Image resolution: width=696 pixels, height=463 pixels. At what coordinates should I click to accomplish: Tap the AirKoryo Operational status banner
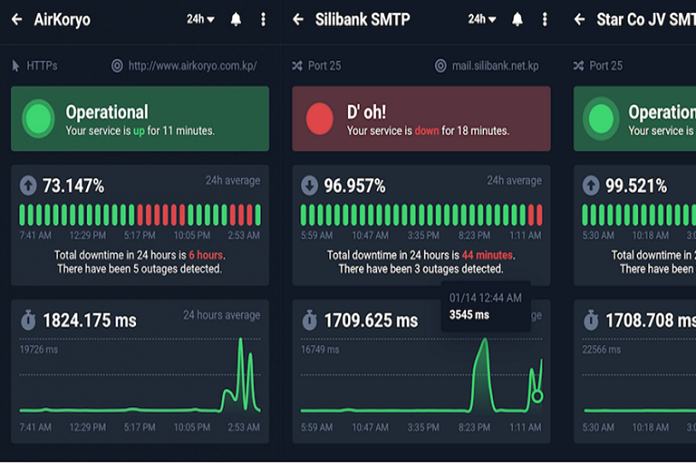point(140,119)
